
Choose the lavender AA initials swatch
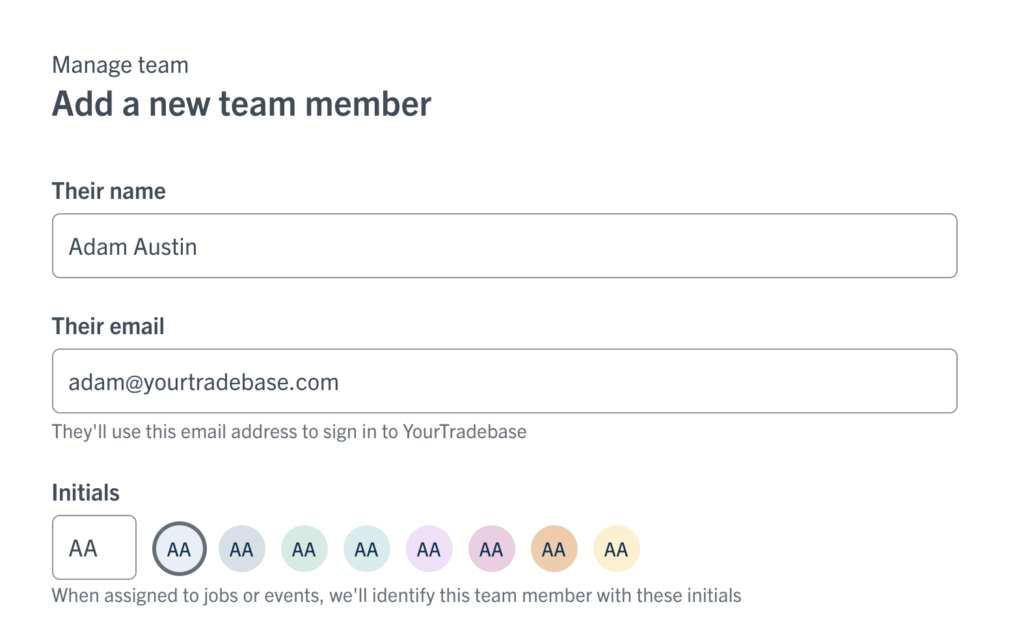point(429,549)
